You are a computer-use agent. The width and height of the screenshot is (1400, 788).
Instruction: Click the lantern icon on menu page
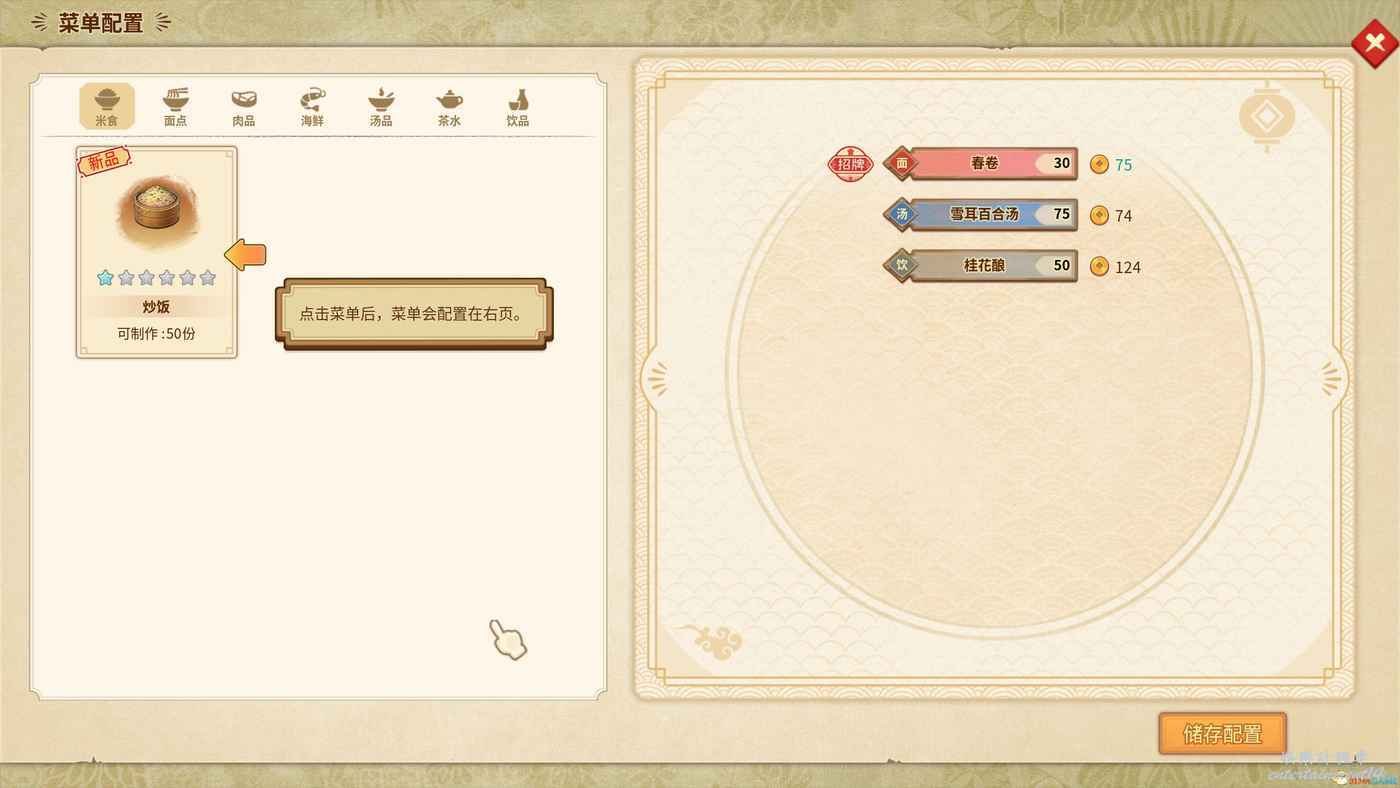tap(1267, 117)
